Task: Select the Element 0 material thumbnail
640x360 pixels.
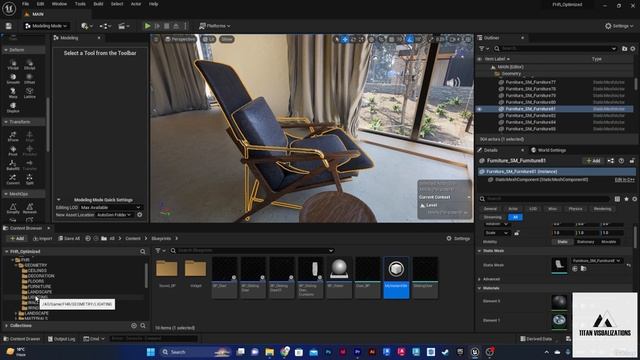Action: point(559,302)
